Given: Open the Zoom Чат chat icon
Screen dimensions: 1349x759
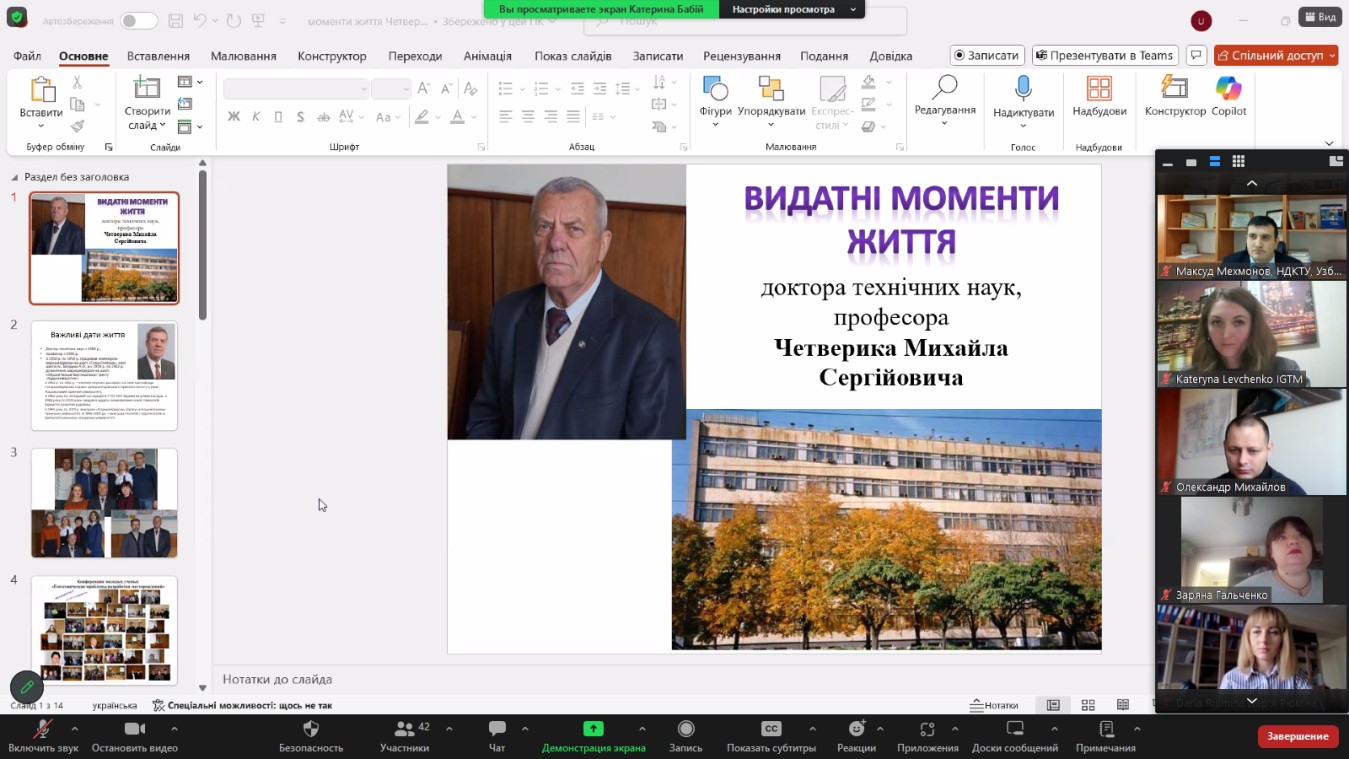Looking at the screenshot, I should 497,729.
